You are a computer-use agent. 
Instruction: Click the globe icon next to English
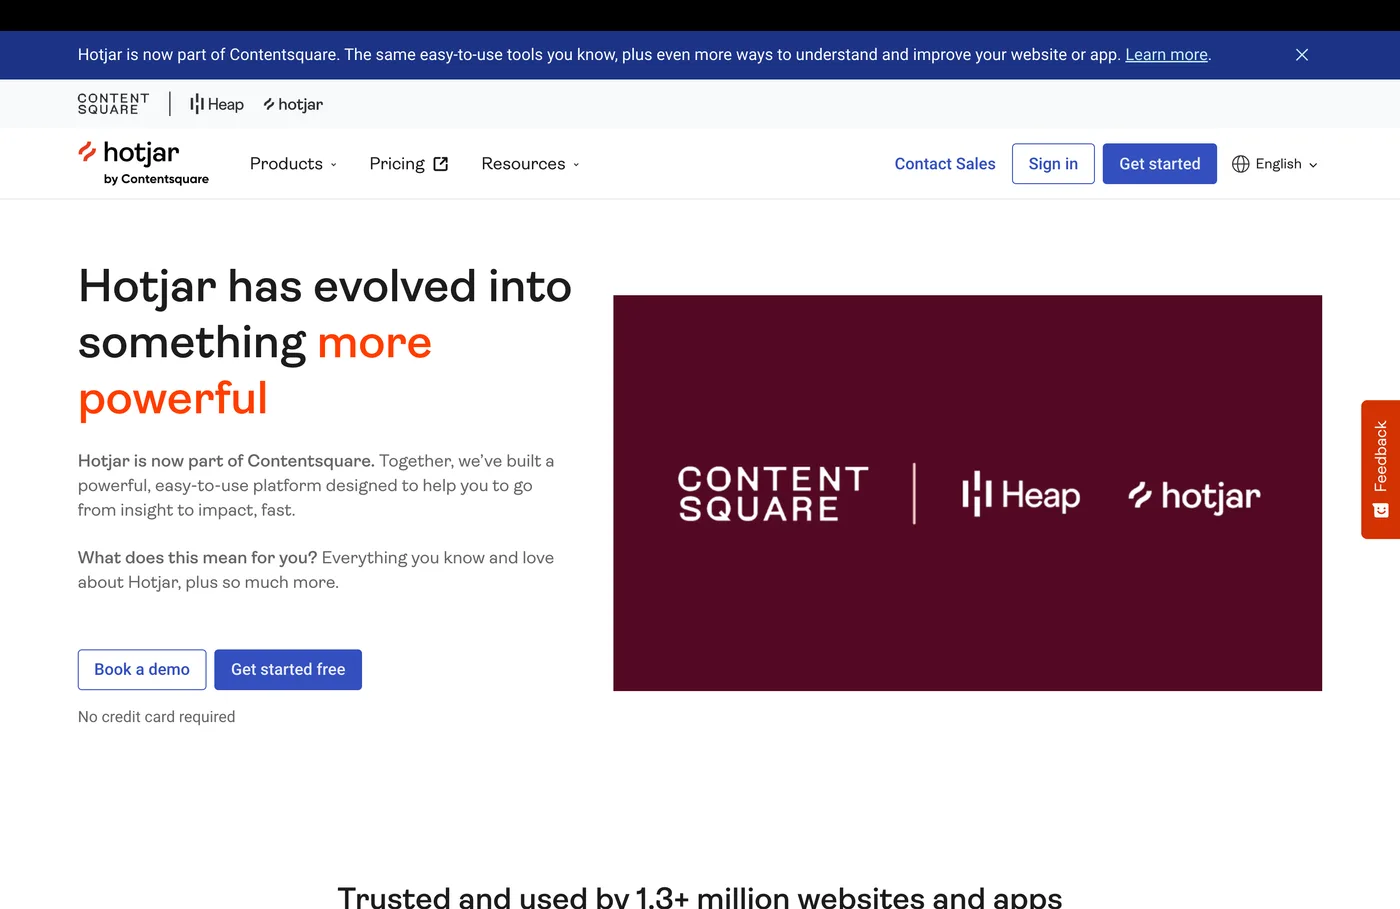click(1240, 163)
